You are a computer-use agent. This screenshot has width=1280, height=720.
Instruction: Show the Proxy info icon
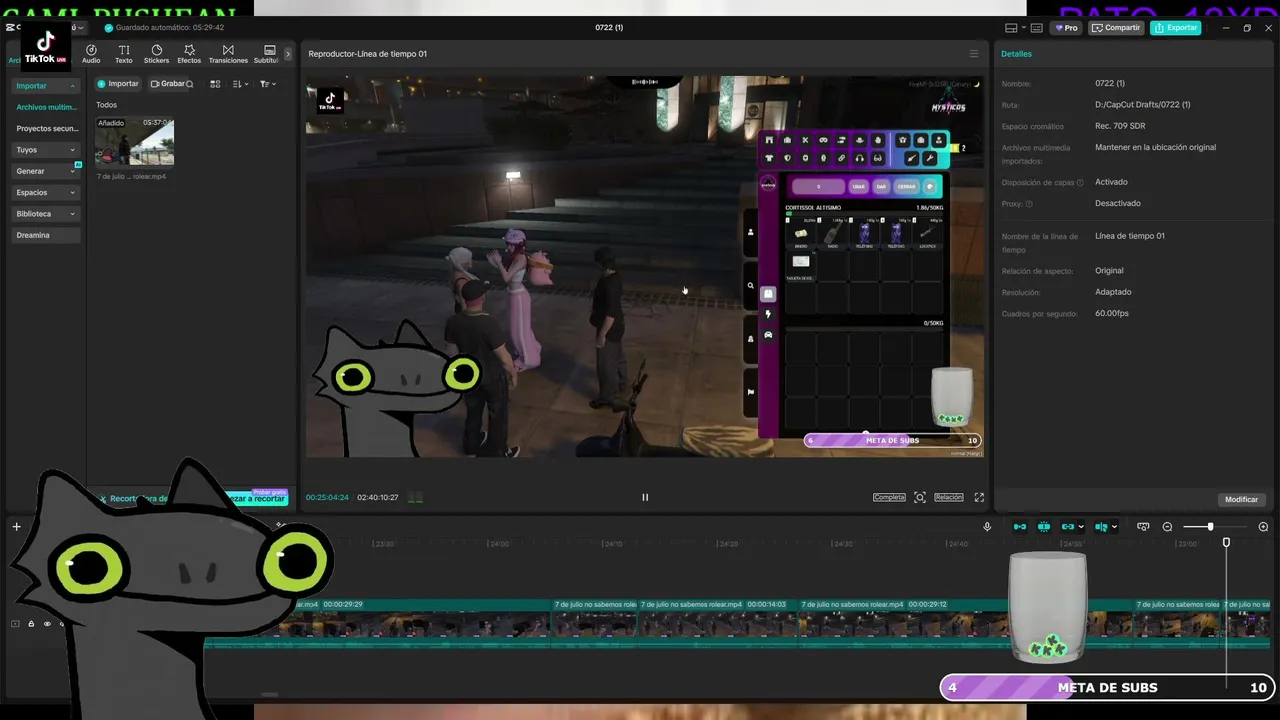click(1029, 204)
